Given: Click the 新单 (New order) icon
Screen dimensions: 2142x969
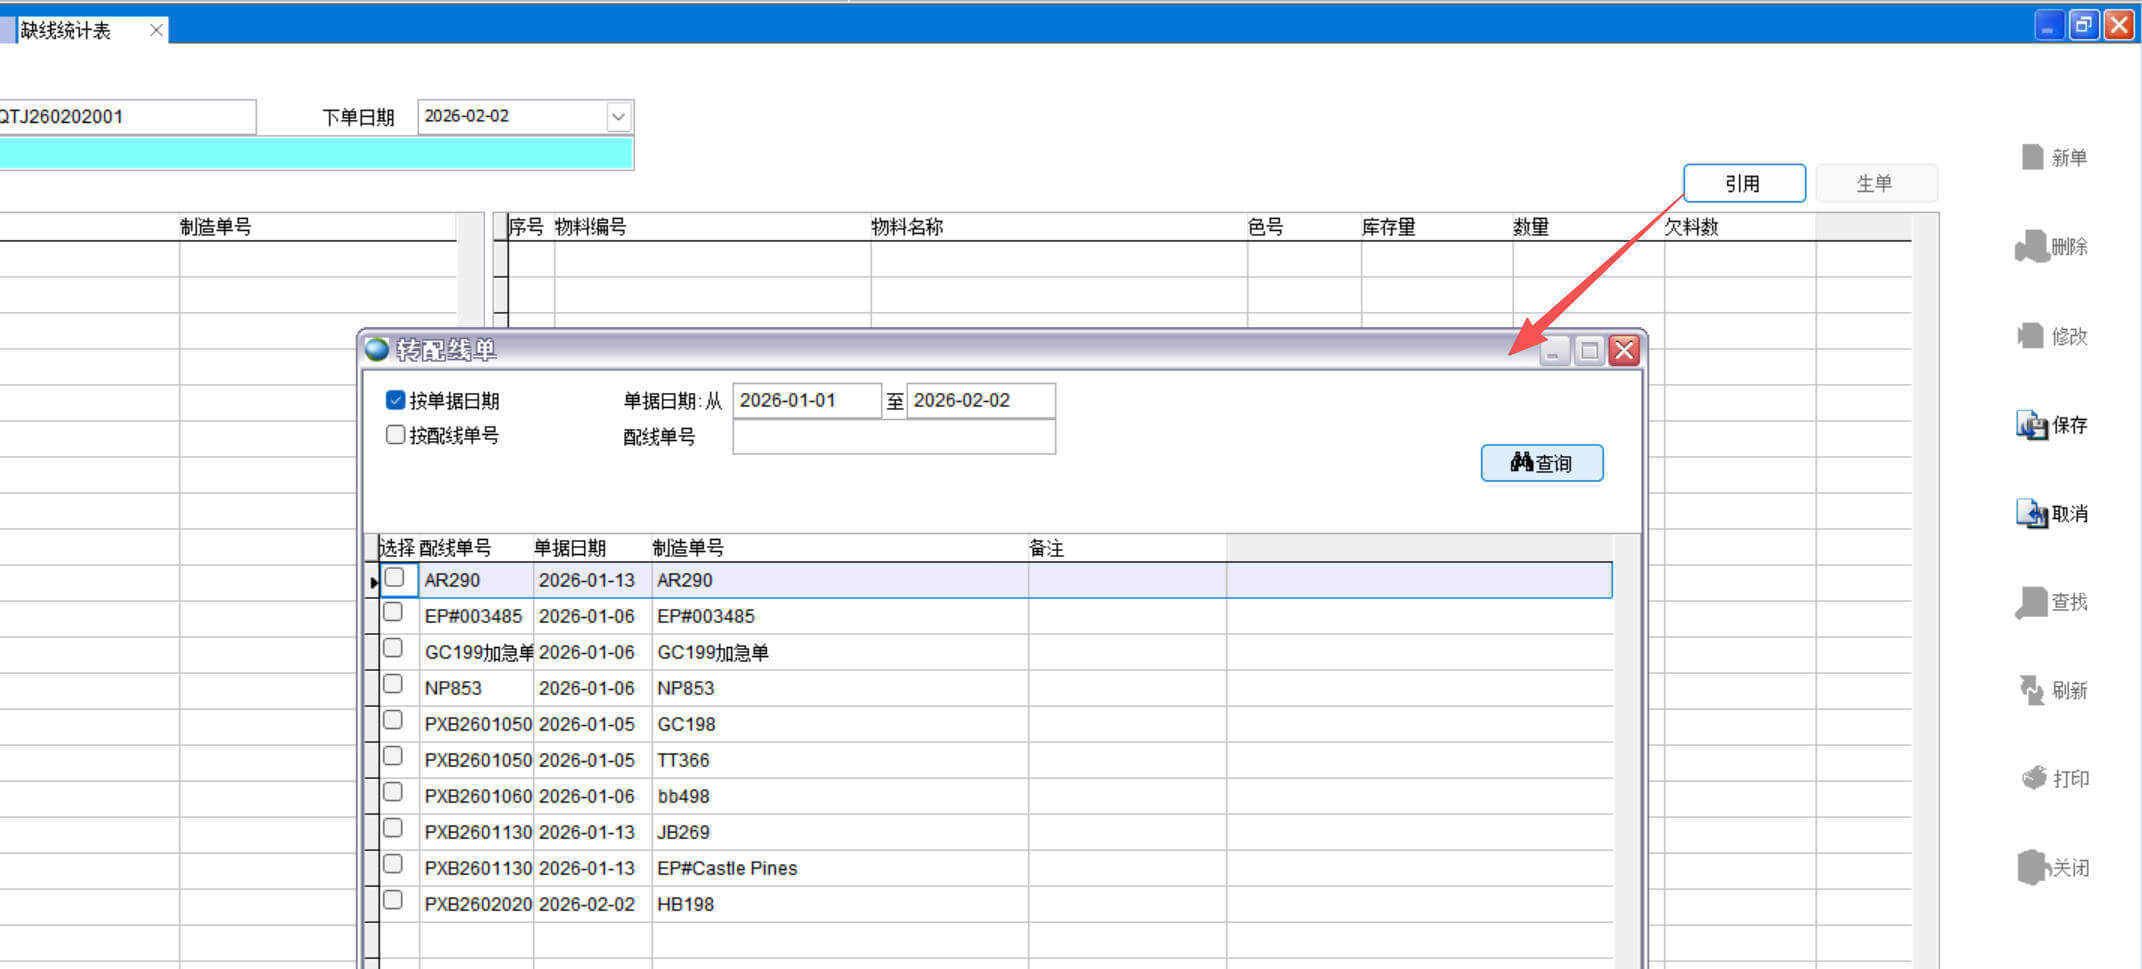Looking at the screenshot, I should click(2032, 157).
